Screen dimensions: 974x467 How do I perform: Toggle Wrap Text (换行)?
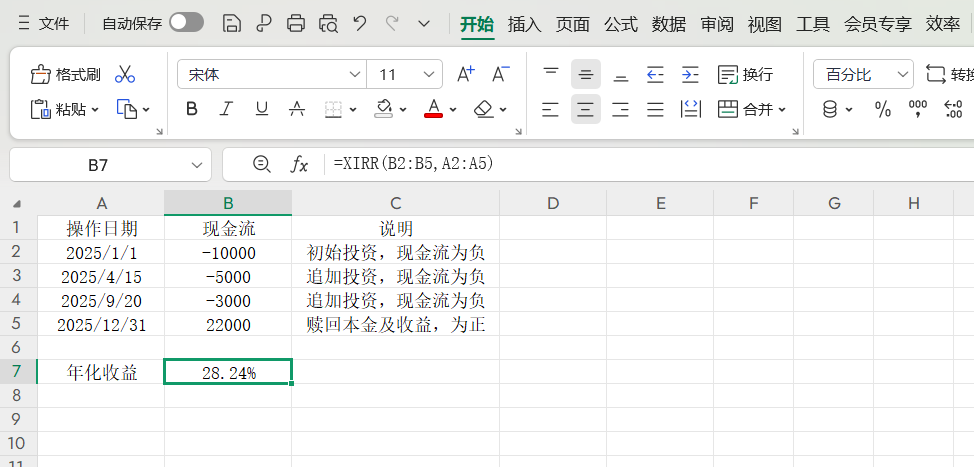pos(746,75)
